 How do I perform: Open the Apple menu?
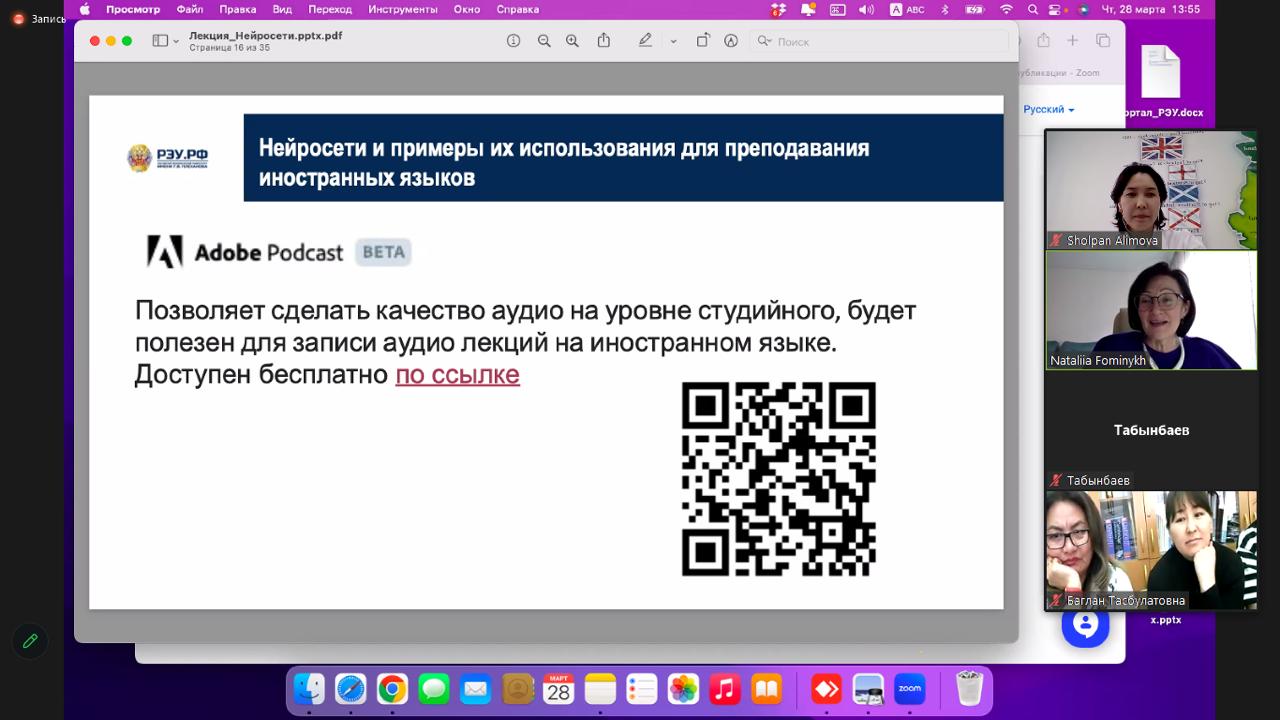[84, 9]
